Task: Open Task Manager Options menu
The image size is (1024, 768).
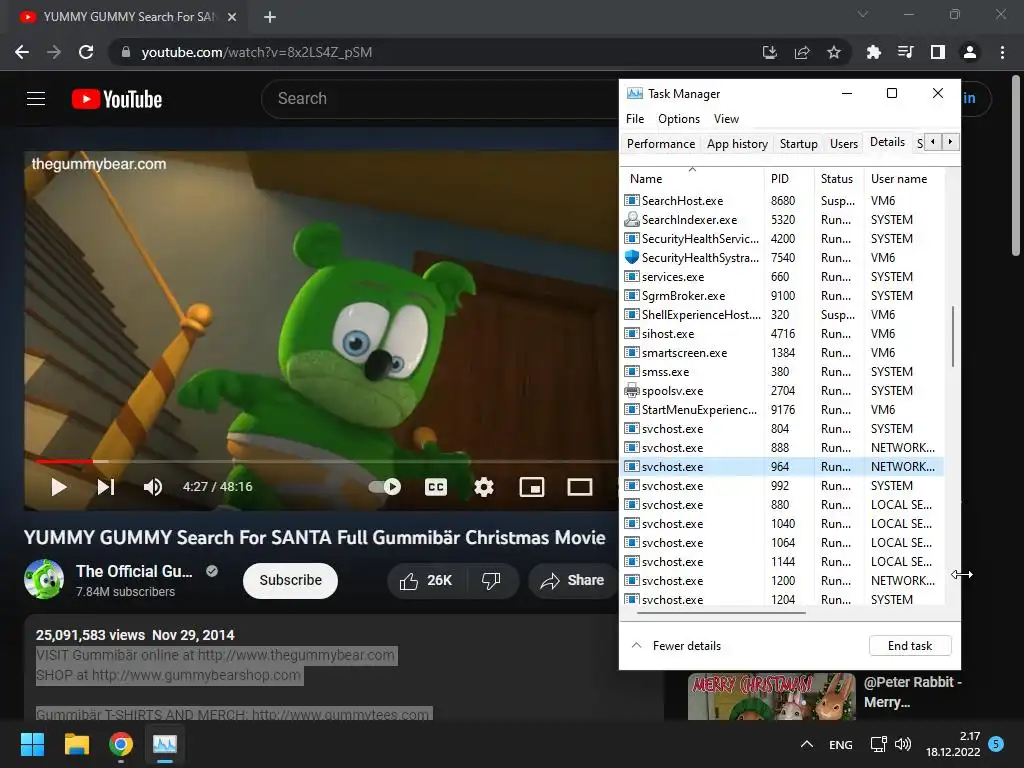Action: pos(679,119)
